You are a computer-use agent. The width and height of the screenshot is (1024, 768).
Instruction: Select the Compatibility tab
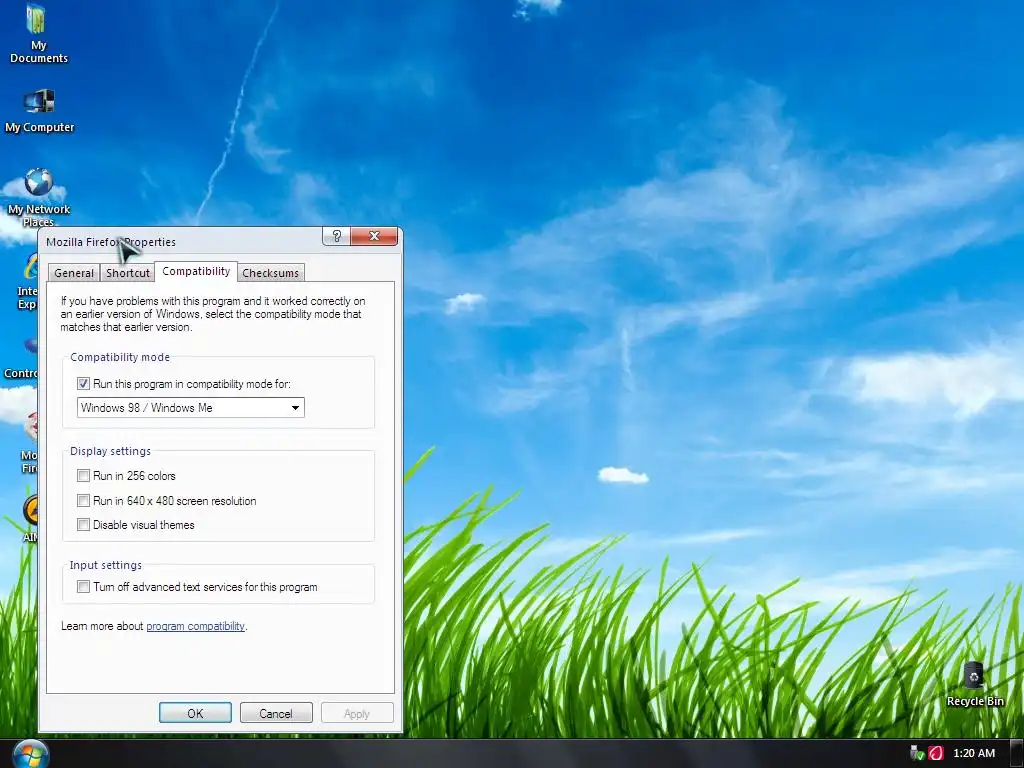tap(196, 271)
